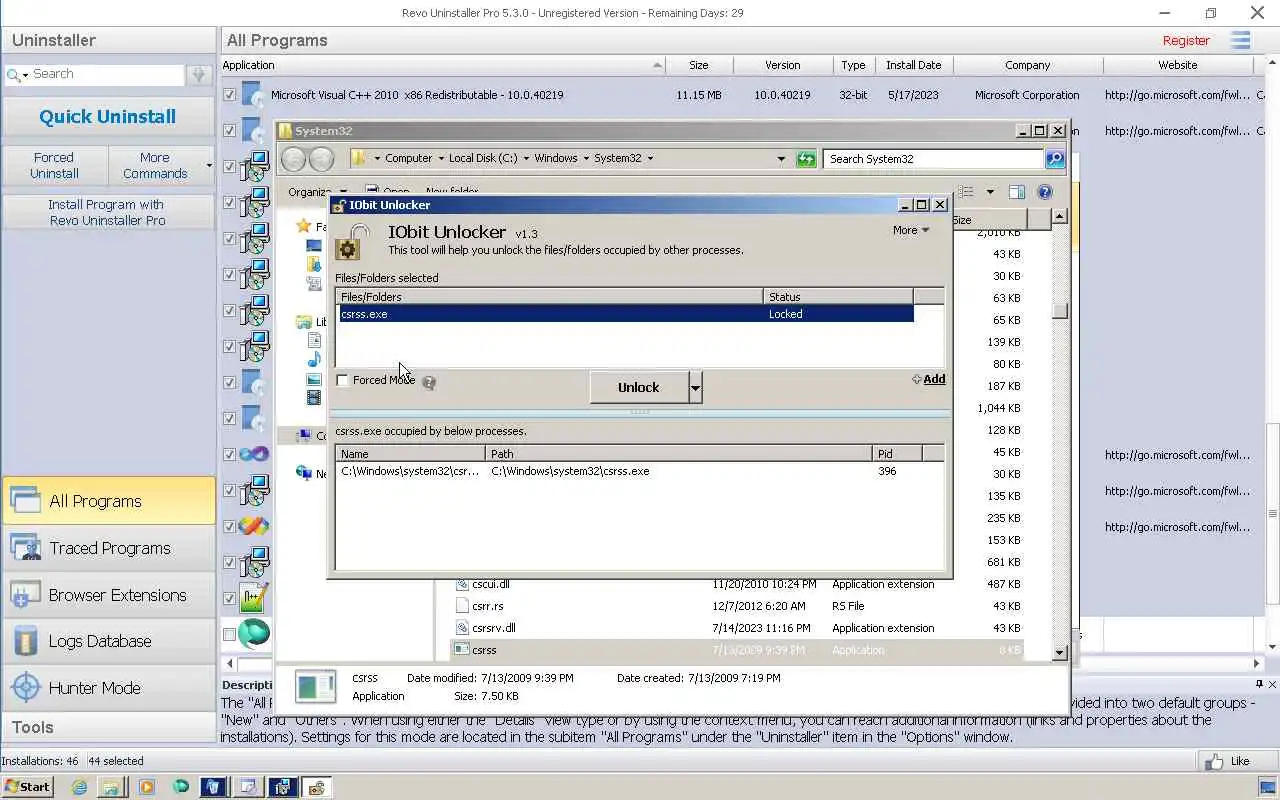Click the Logs Database sidebar icon

pyautogui.click(x=25, y=641)
